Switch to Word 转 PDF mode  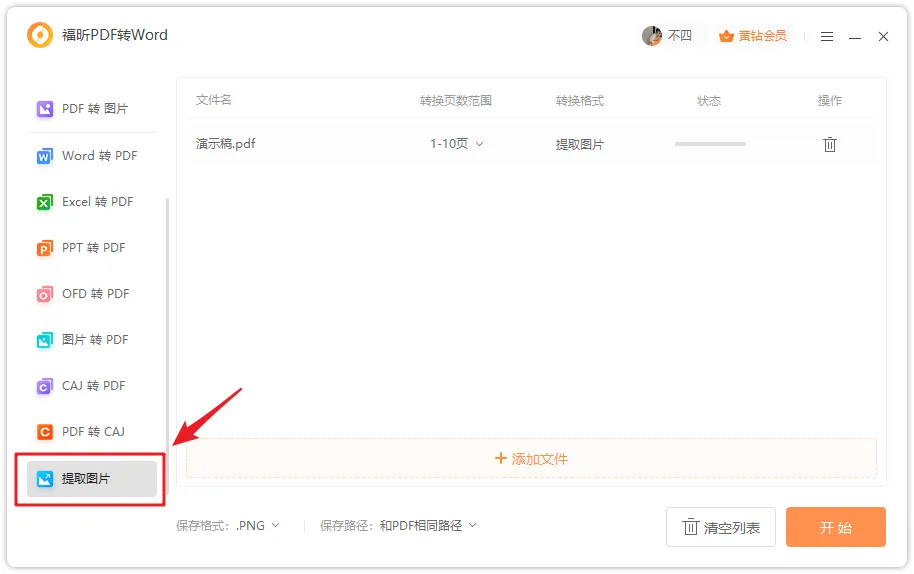pyautogui.click(x=100, y=156)
